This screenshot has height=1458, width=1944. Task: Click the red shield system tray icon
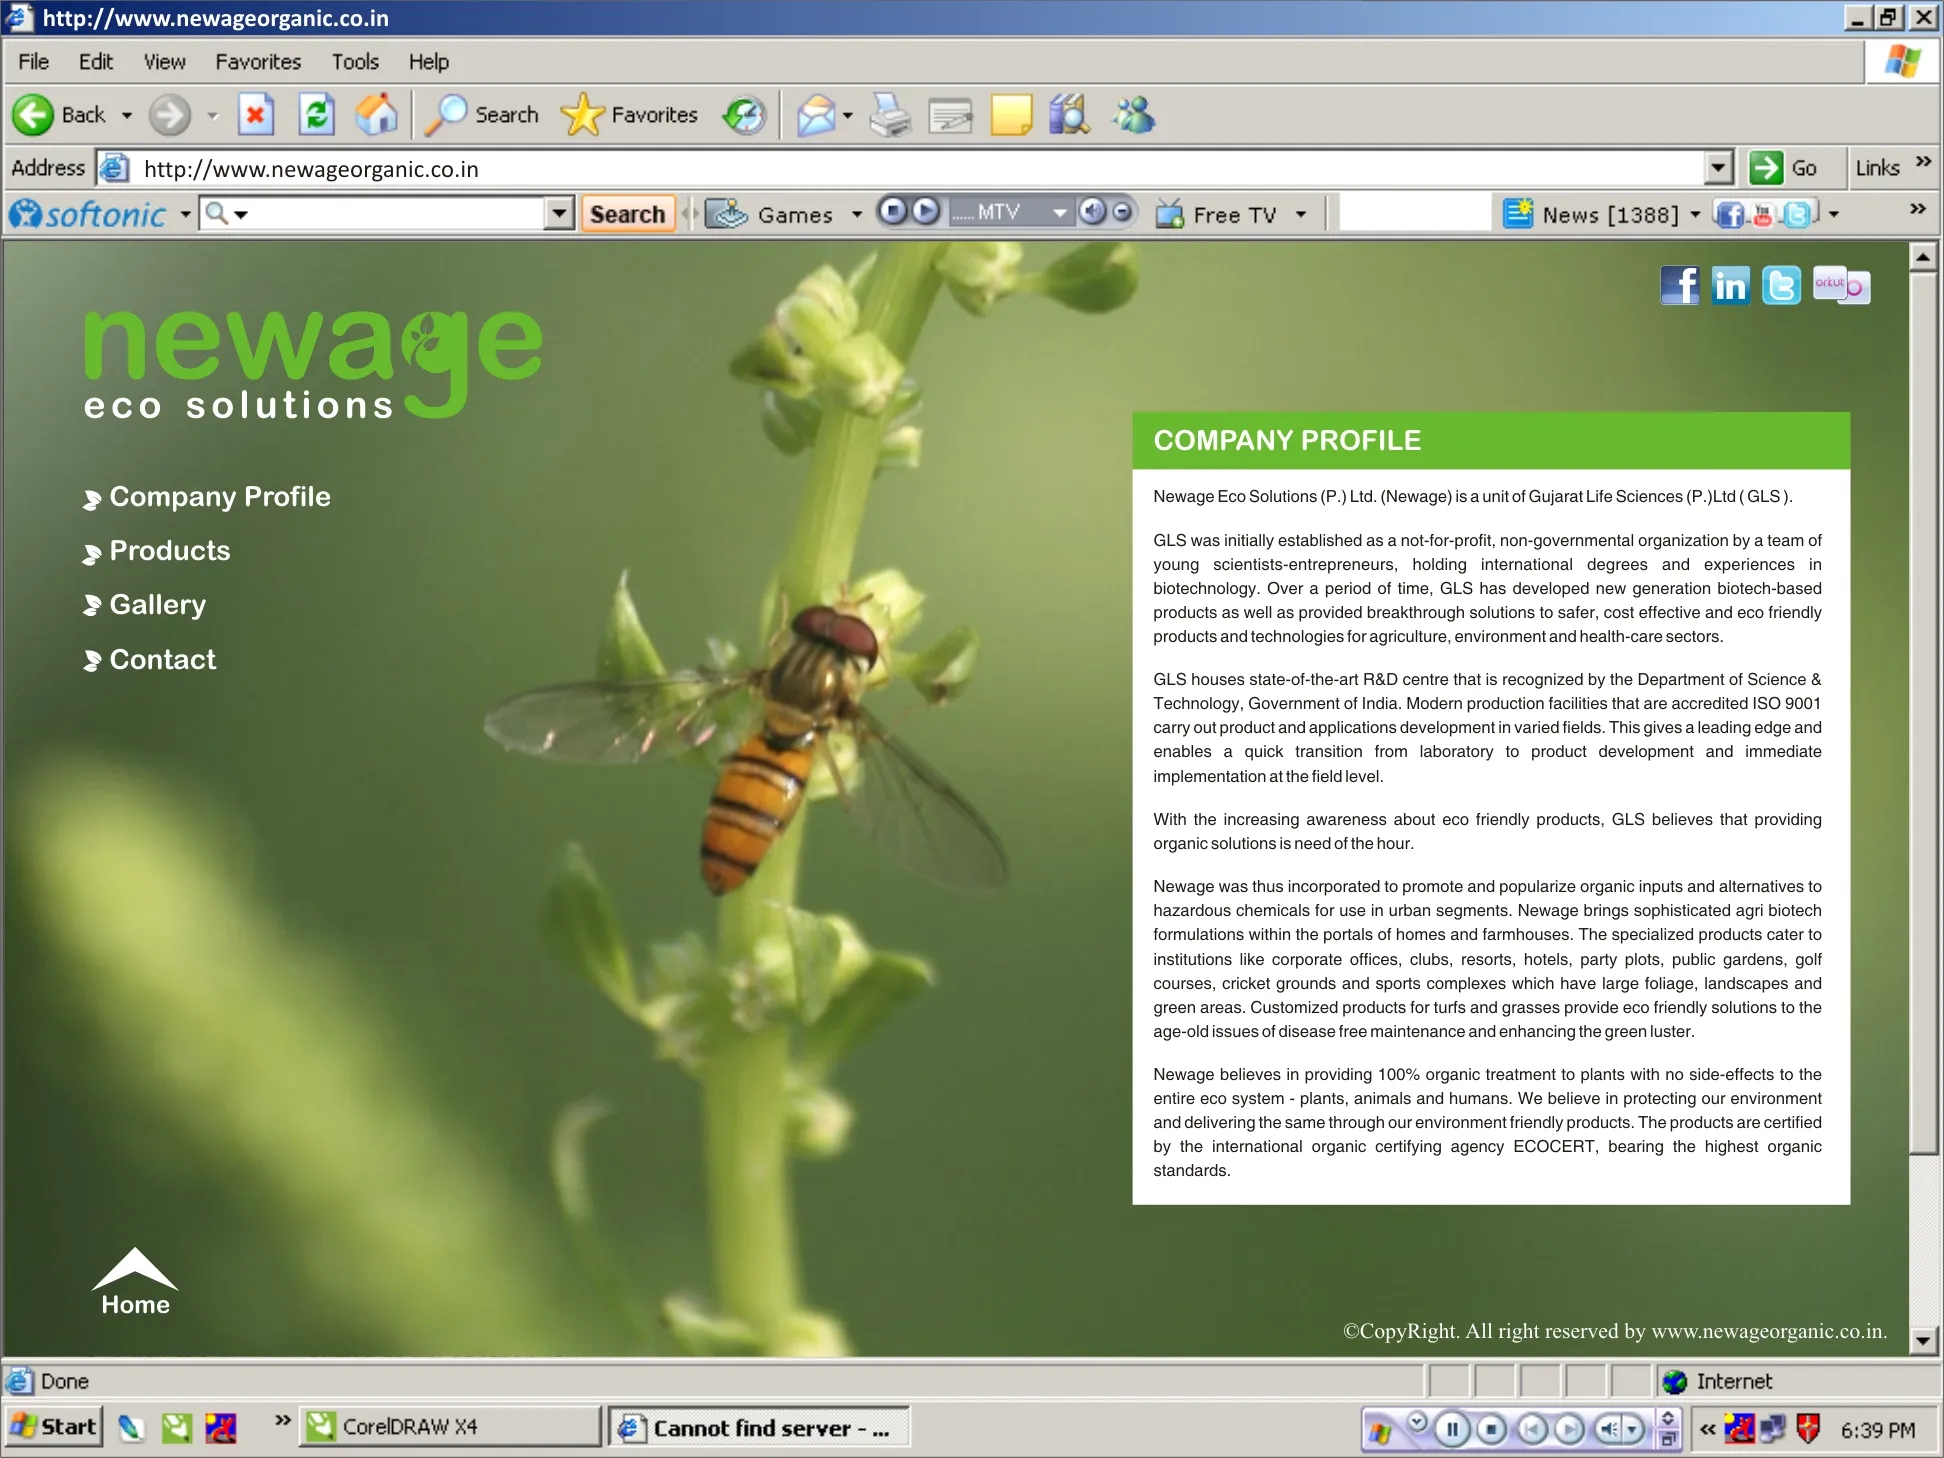[x=1807, y=1429]
